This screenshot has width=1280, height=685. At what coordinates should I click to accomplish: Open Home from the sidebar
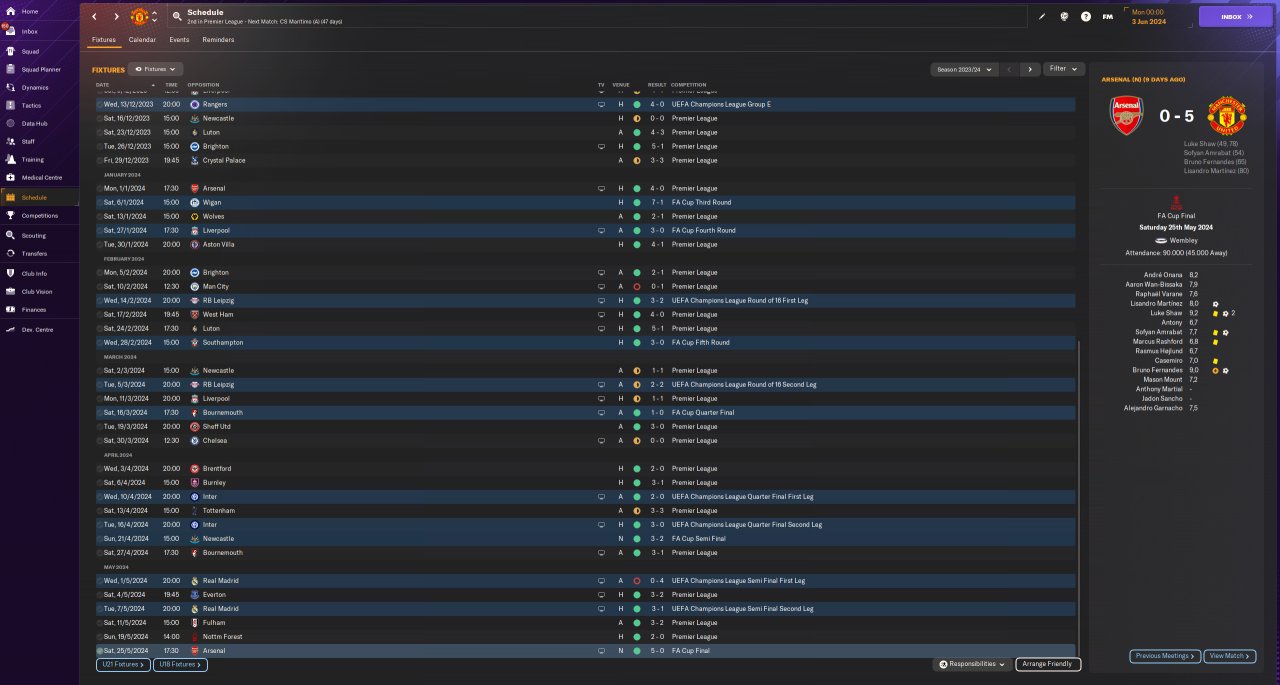pos(37,11)
